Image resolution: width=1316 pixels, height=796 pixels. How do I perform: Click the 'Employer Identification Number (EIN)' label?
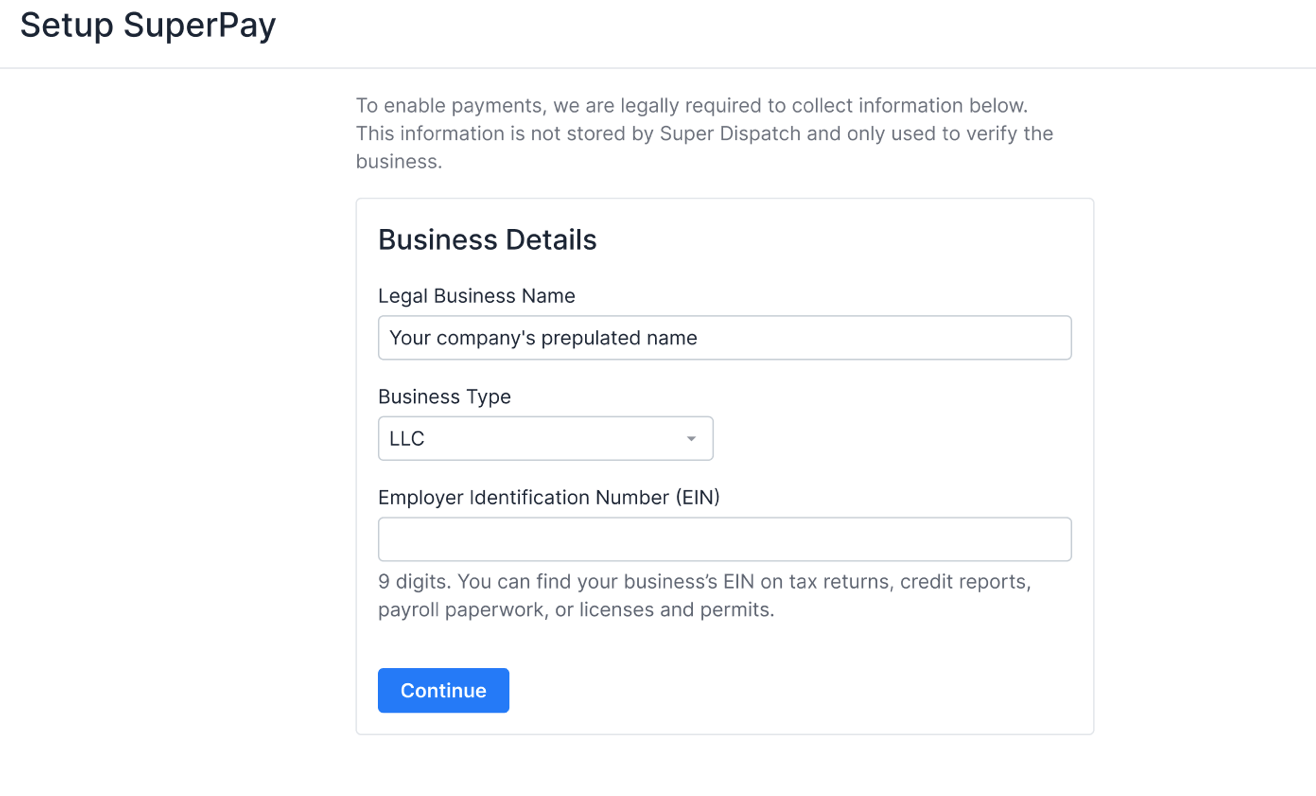(549, 497)
